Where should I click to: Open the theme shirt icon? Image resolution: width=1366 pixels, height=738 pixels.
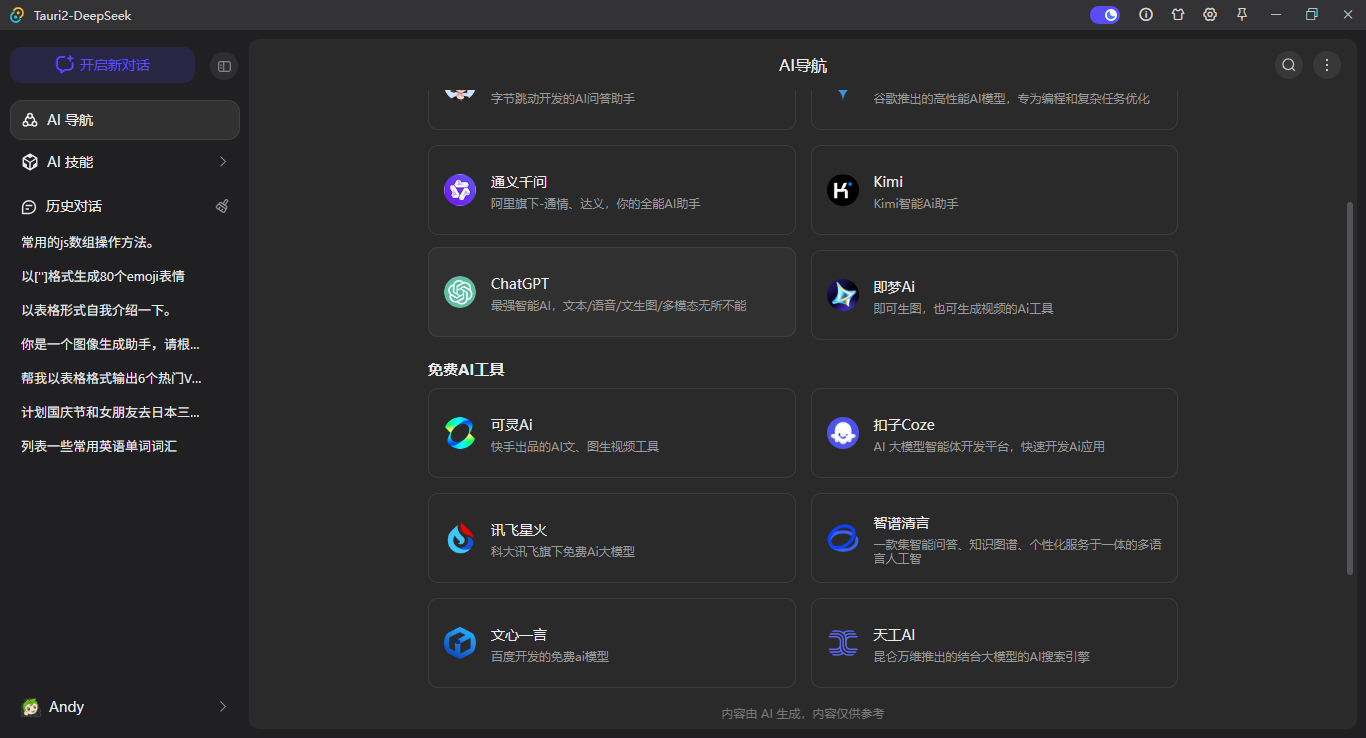point(1178,14)
